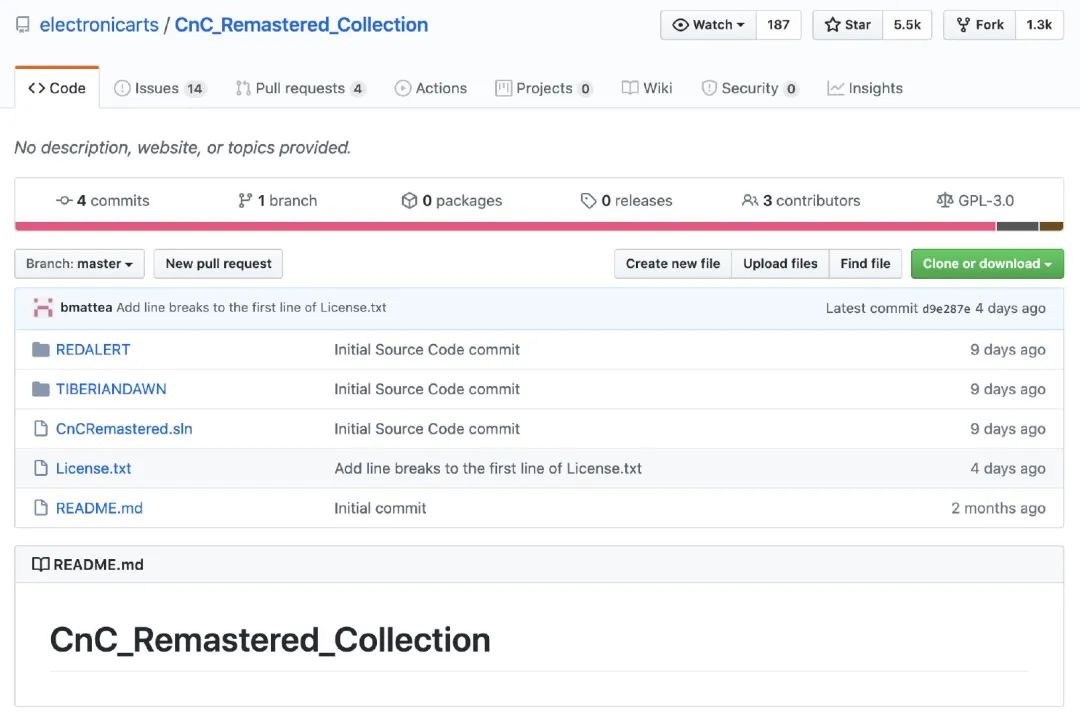The height and width of the screenshot is (724, 1080).
Task: Click Upload files button
Action: click(x=780, y=264)
